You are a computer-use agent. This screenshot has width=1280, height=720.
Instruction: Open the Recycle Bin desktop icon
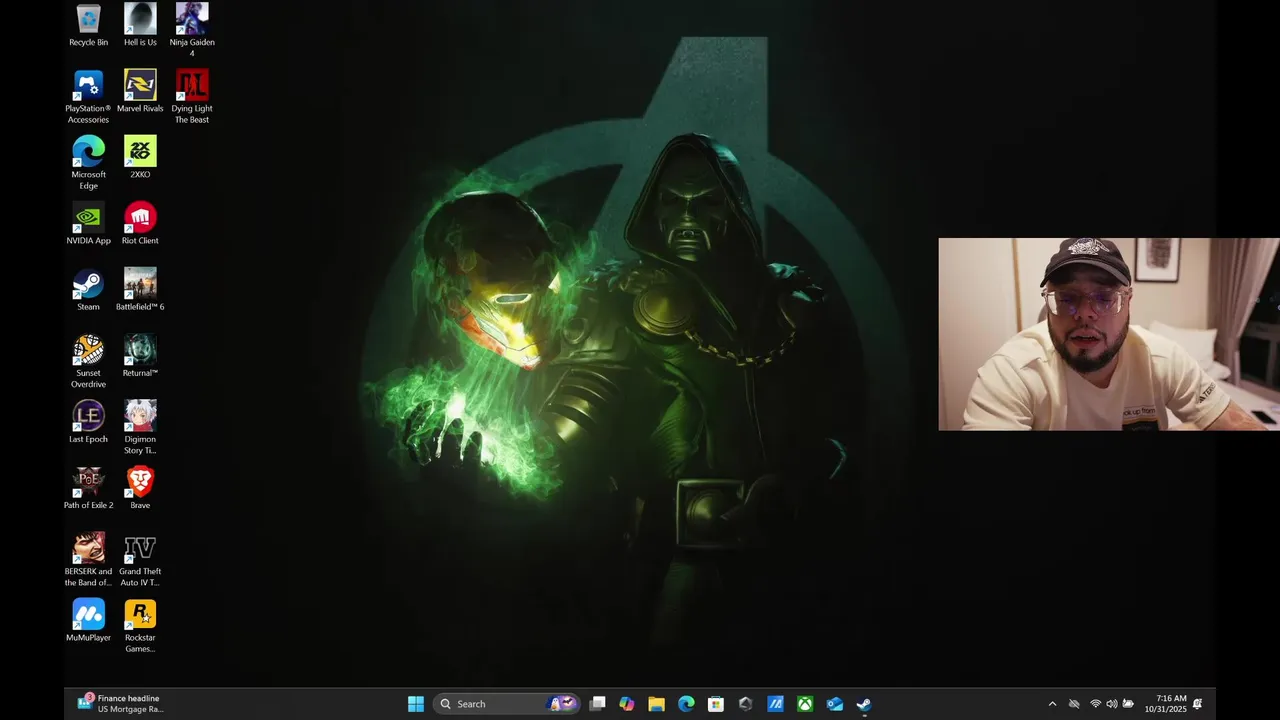88,25
